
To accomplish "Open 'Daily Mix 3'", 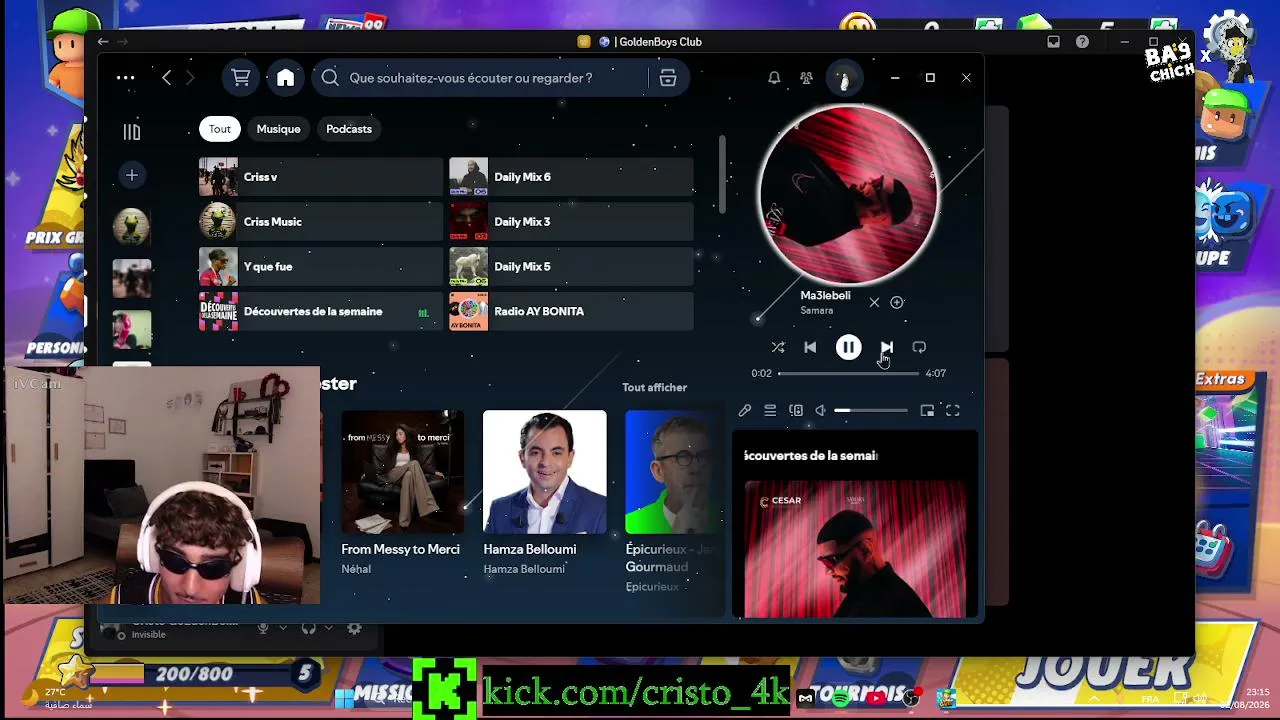I will click(571, 222).
